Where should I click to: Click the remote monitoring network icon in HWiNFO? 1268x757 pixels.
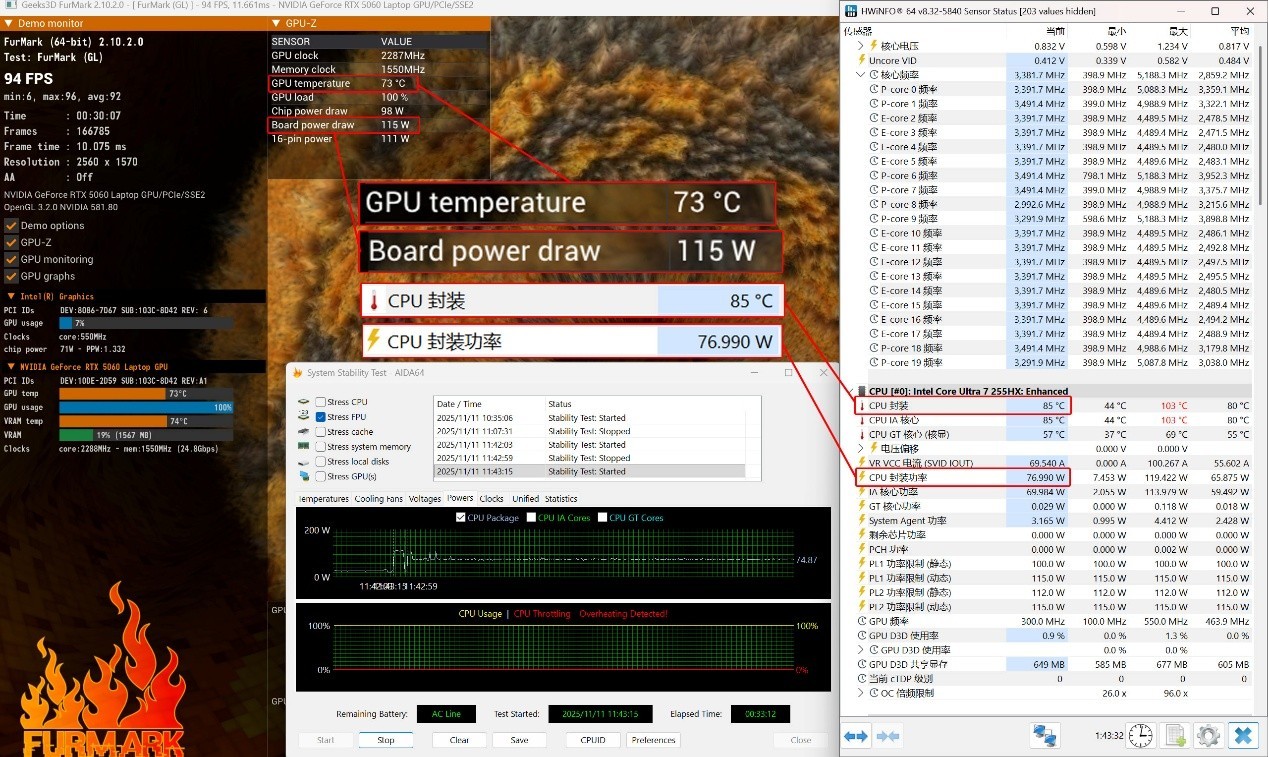[1044, 735]
